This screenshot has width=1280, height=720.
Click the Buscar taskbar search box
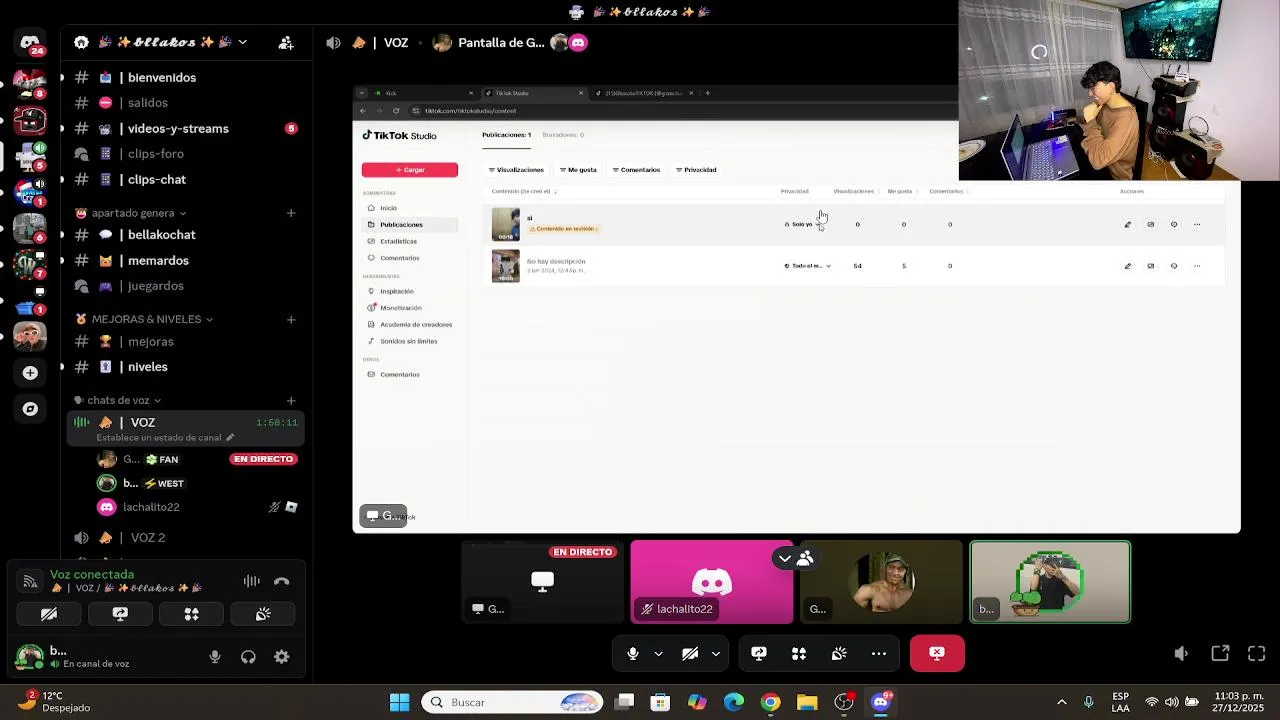[x=512, y=702]
